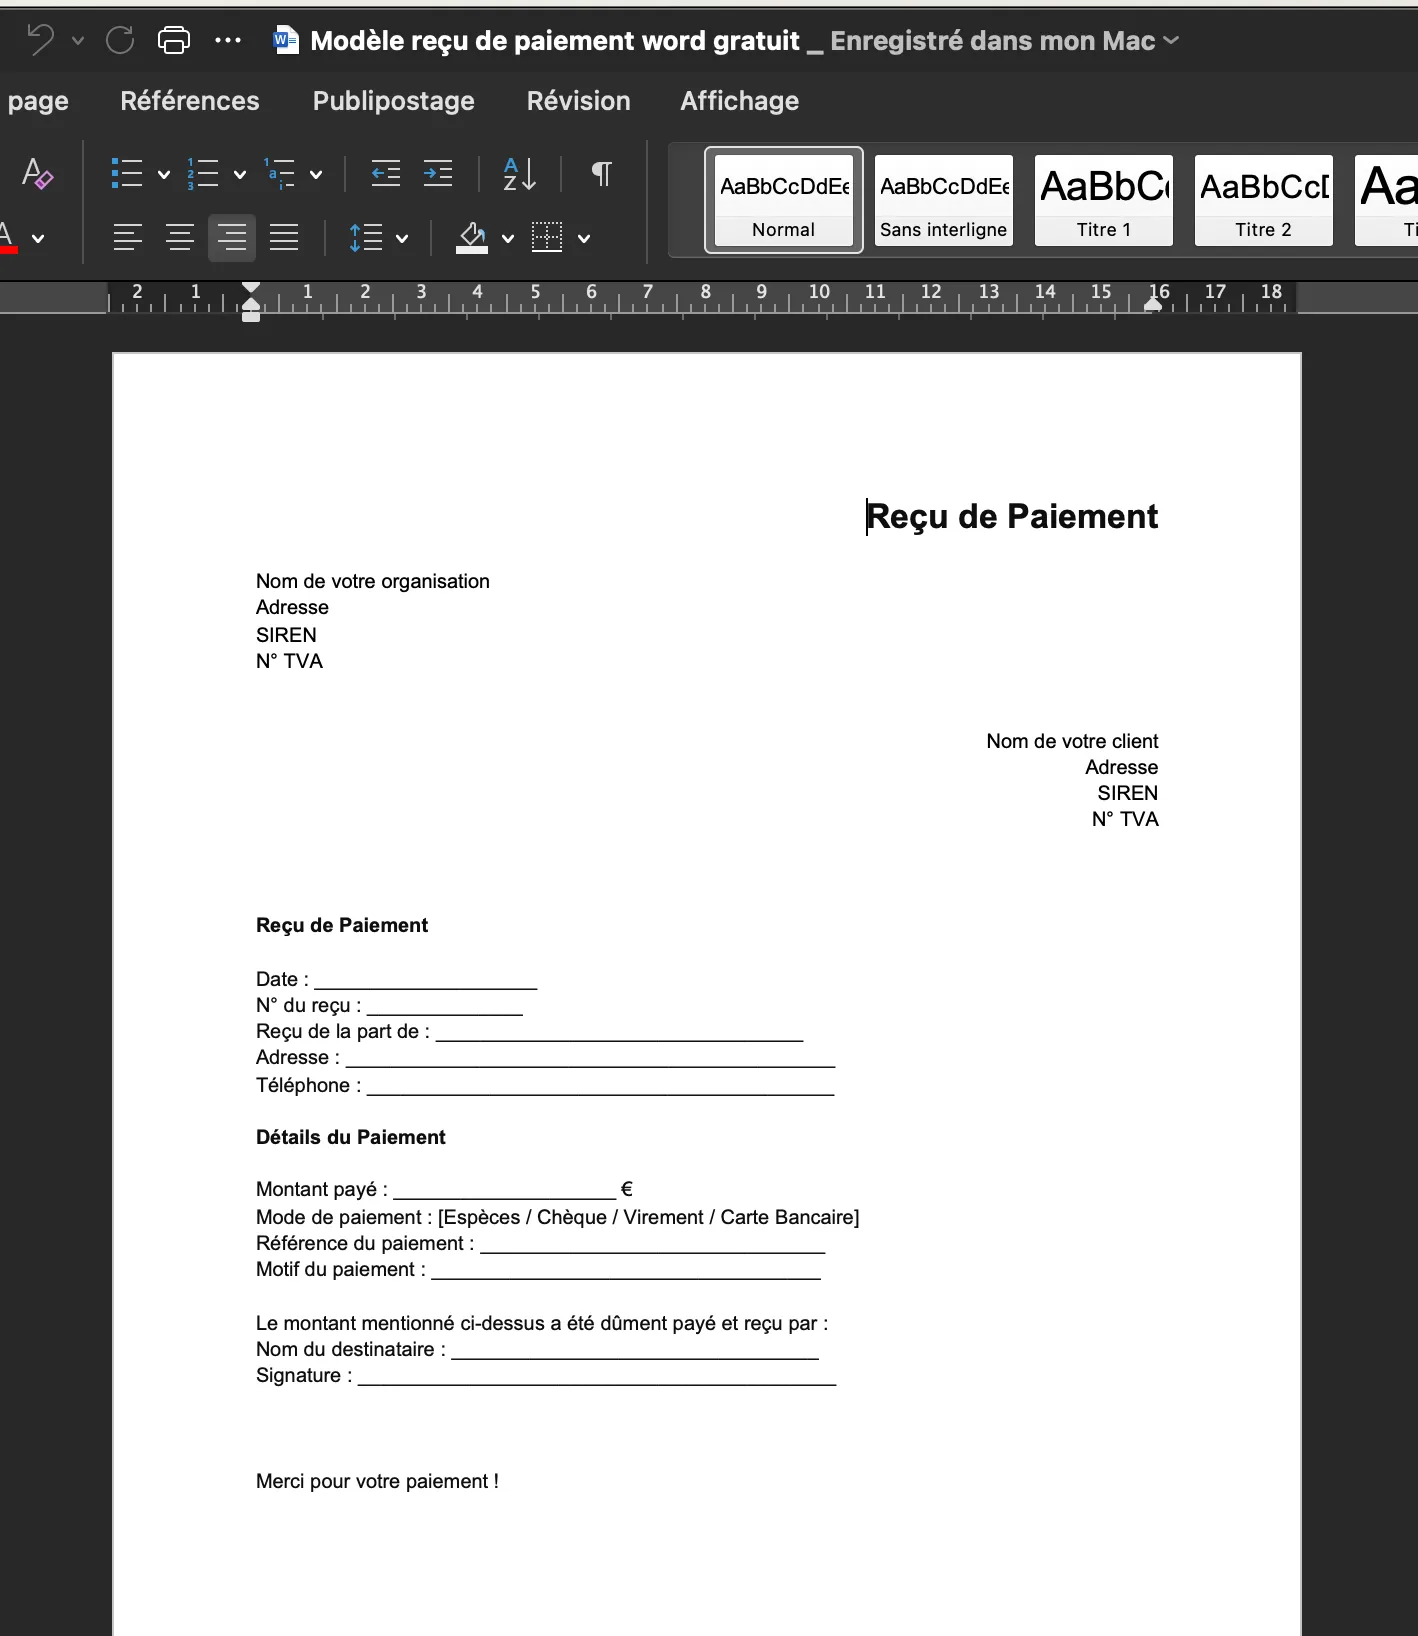Switch to the Révision tab
1418x1636 pixels.
coord(578,101)
